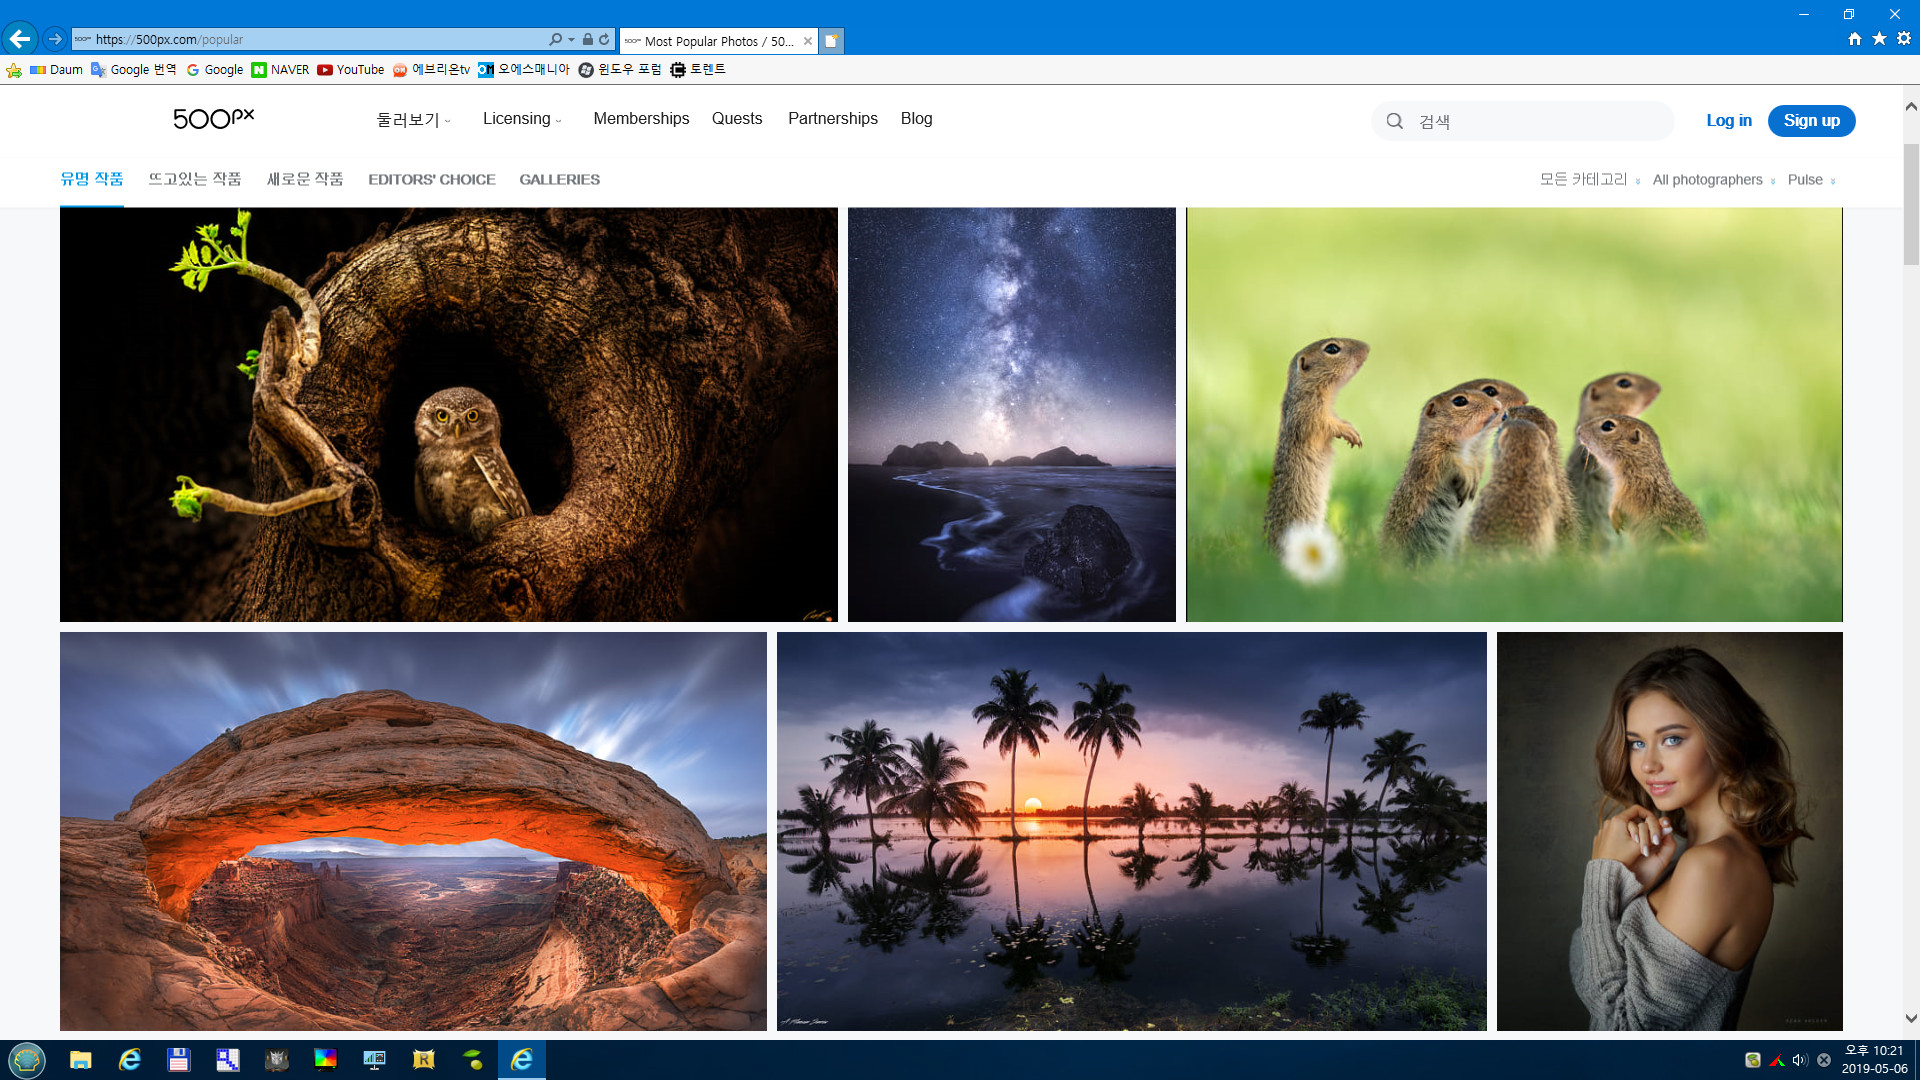The height and width of the screenshot is (1080, 1920).
Task: Open the owl in tree hollow photo
Action: coord(449,415)
